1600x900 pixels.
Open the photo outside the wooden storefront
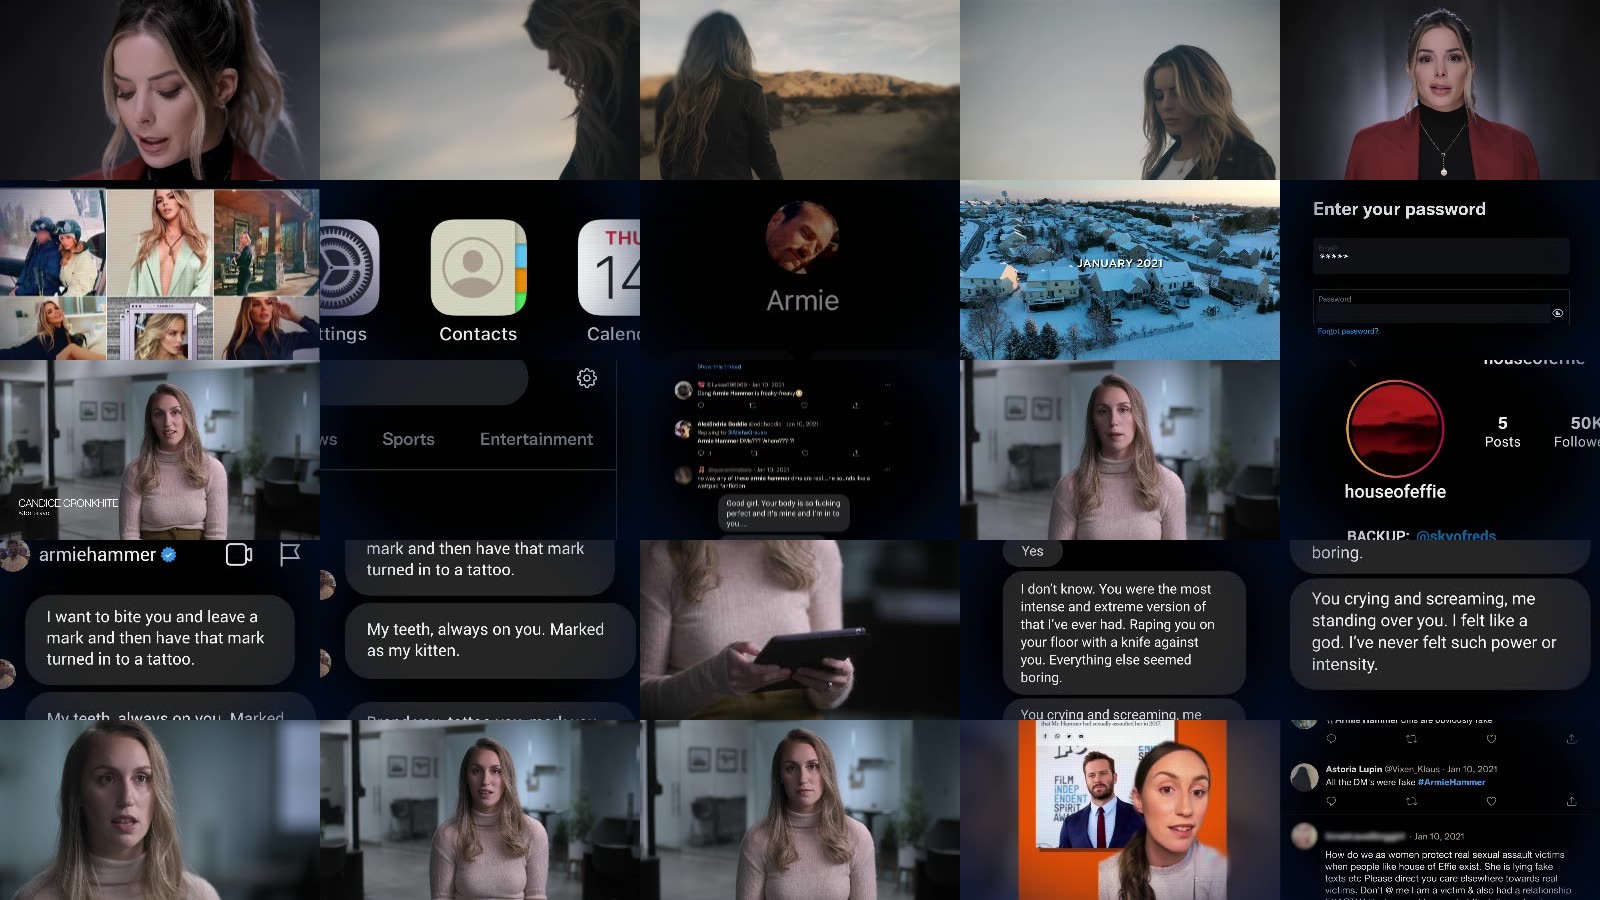(267, 241)
